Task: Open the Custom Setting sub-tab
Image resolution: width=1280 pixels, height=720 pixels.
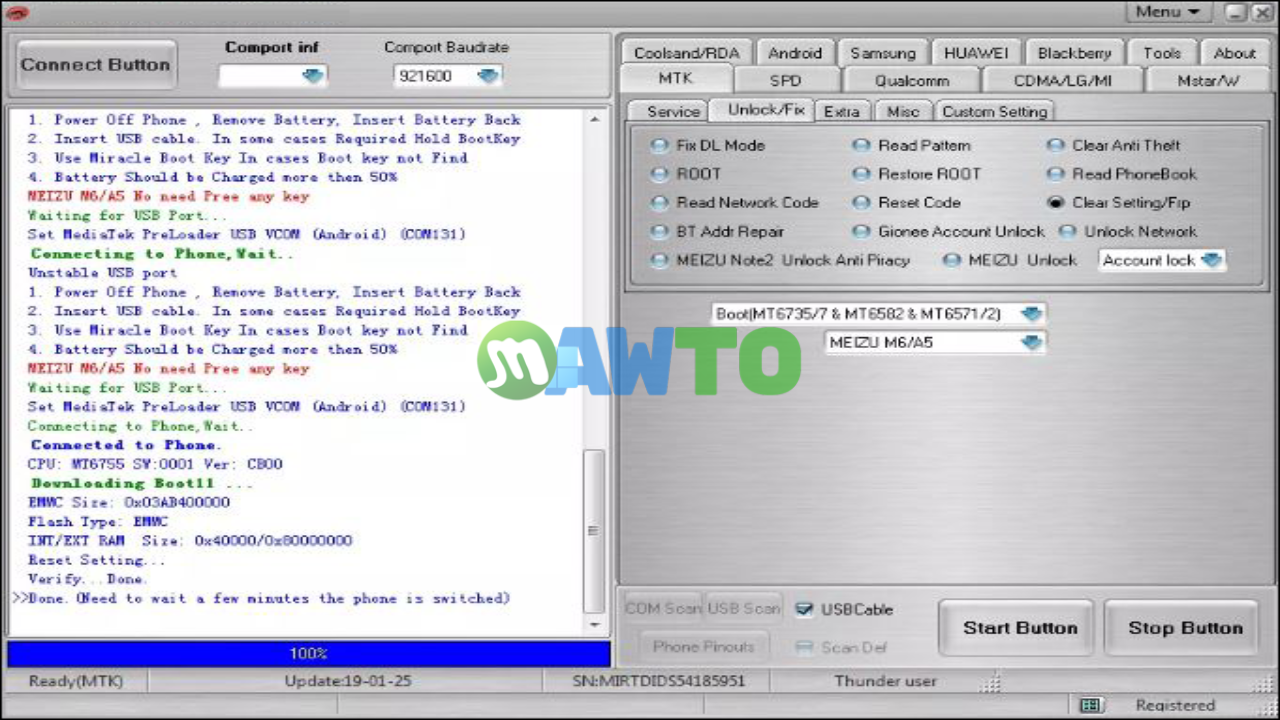Action: (995, 112)
